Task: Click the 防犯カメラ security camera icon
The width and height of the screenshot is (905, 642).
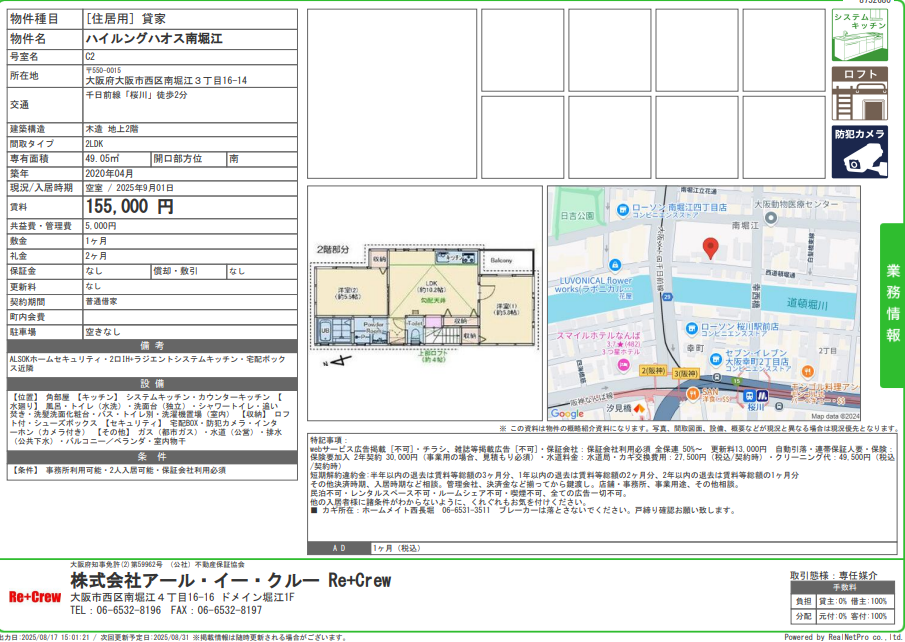Action: [x=859, y=151]
